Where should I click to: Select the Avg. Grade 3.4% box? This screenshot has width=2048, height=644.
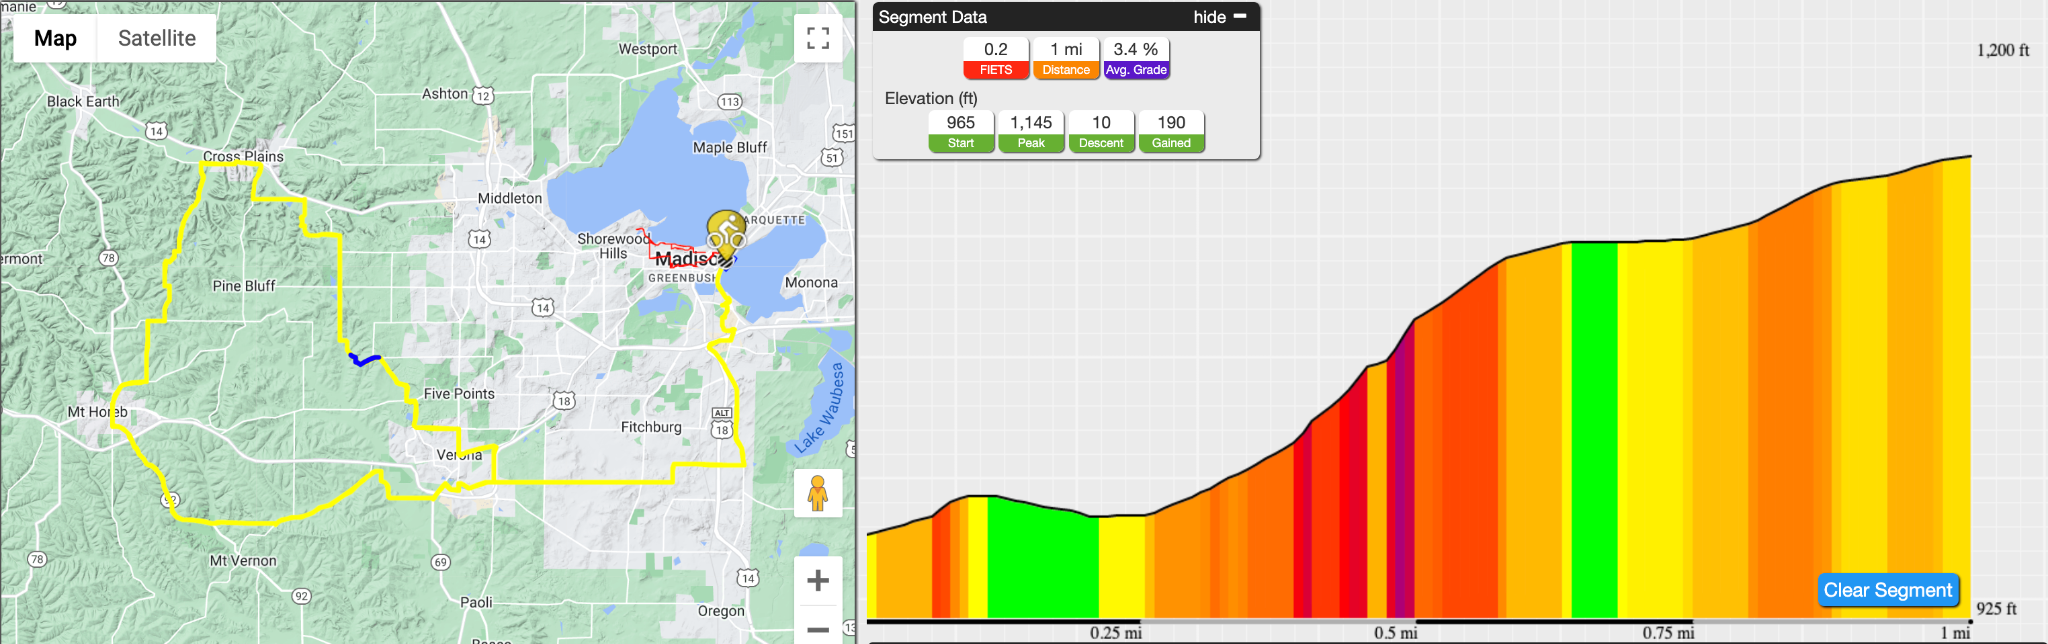pyautogui.click(x=1136, y=58)
